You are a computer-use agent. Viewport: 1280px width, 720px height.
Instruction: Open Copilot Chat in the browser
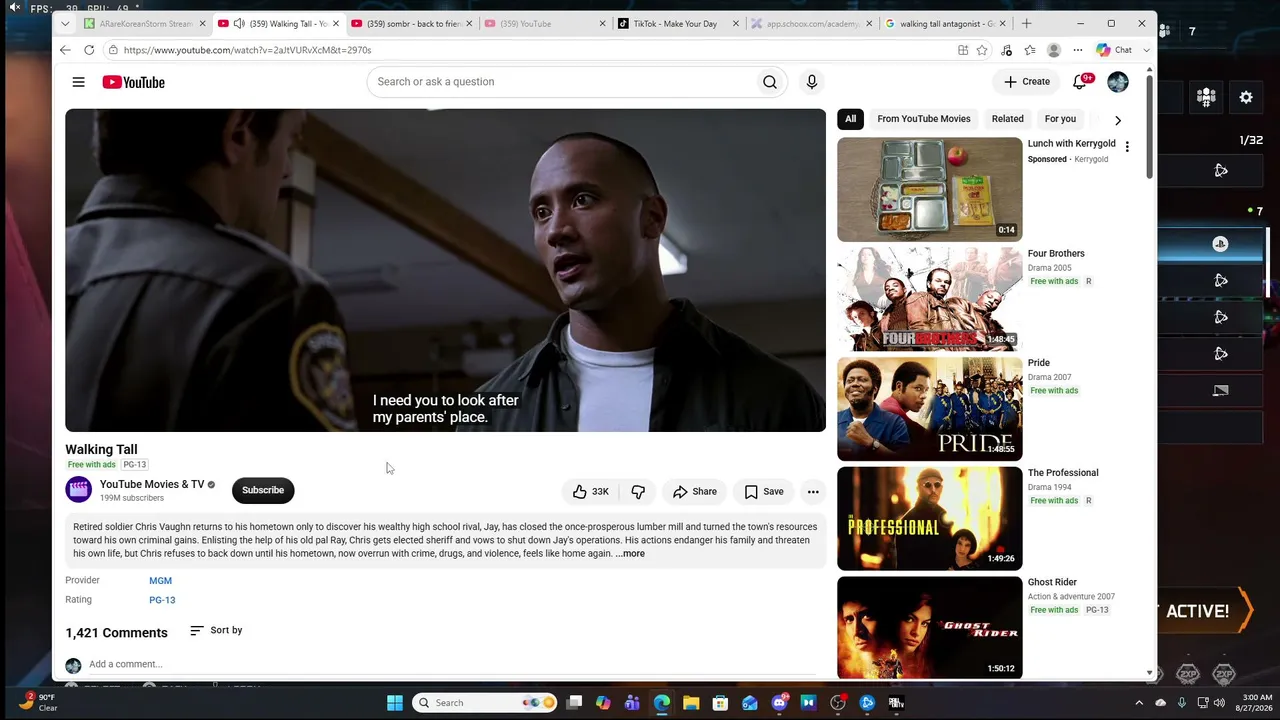pos(1114,50)
